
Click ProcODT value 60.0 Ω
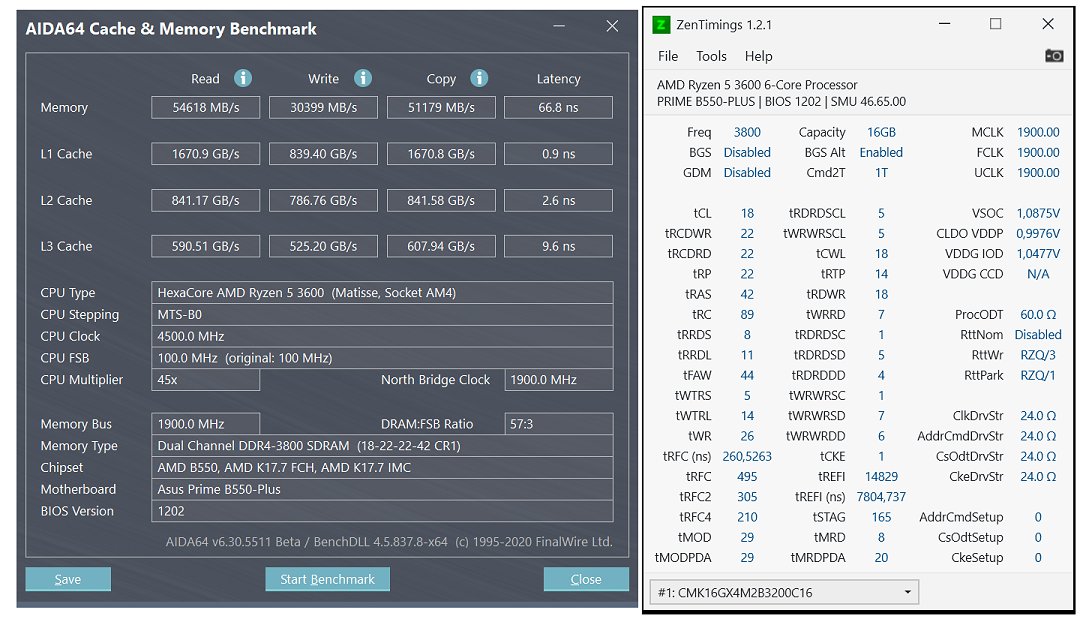[x=1038, y=315]
